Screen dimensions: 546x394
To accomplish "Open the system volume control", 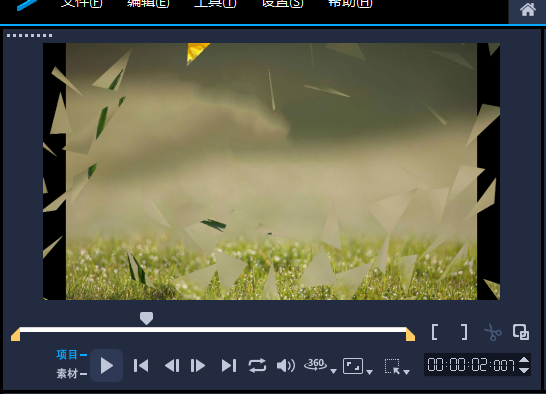I will click(286, 366).
